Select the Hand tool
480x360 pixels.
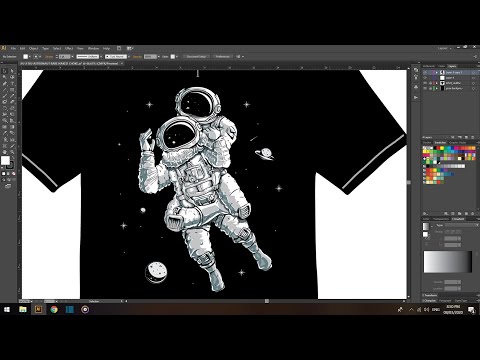point(5,152)
